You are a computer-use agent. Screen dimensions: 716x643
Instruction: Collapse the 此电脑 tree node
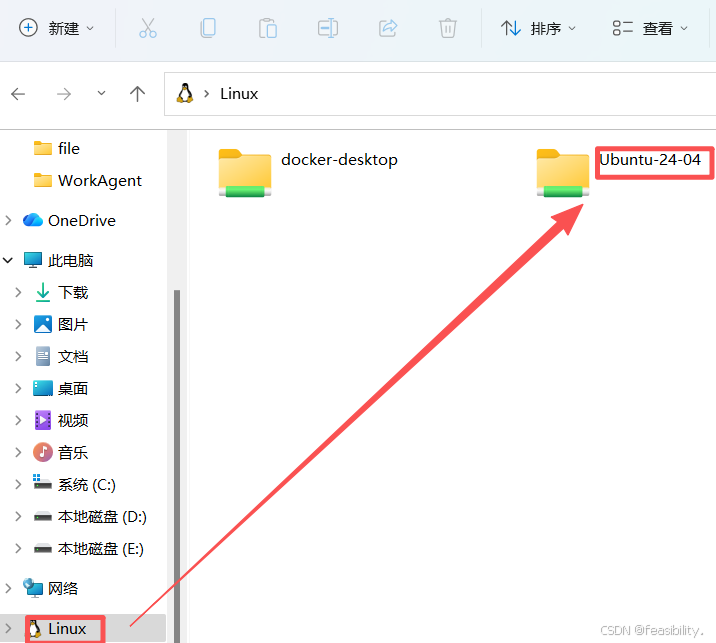8,261
